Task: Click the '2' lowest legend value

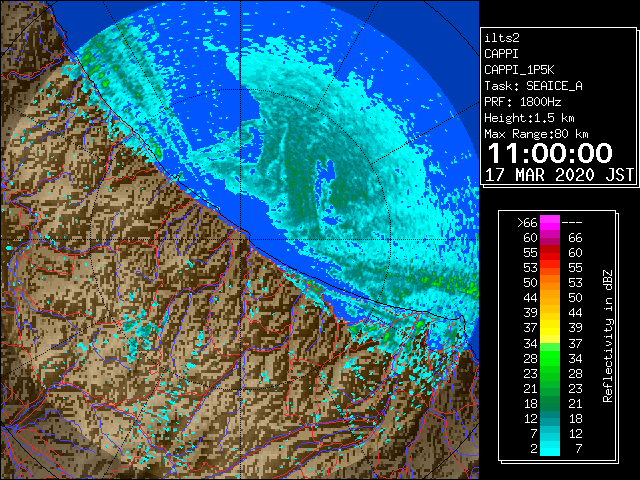Action: point(534,449)
